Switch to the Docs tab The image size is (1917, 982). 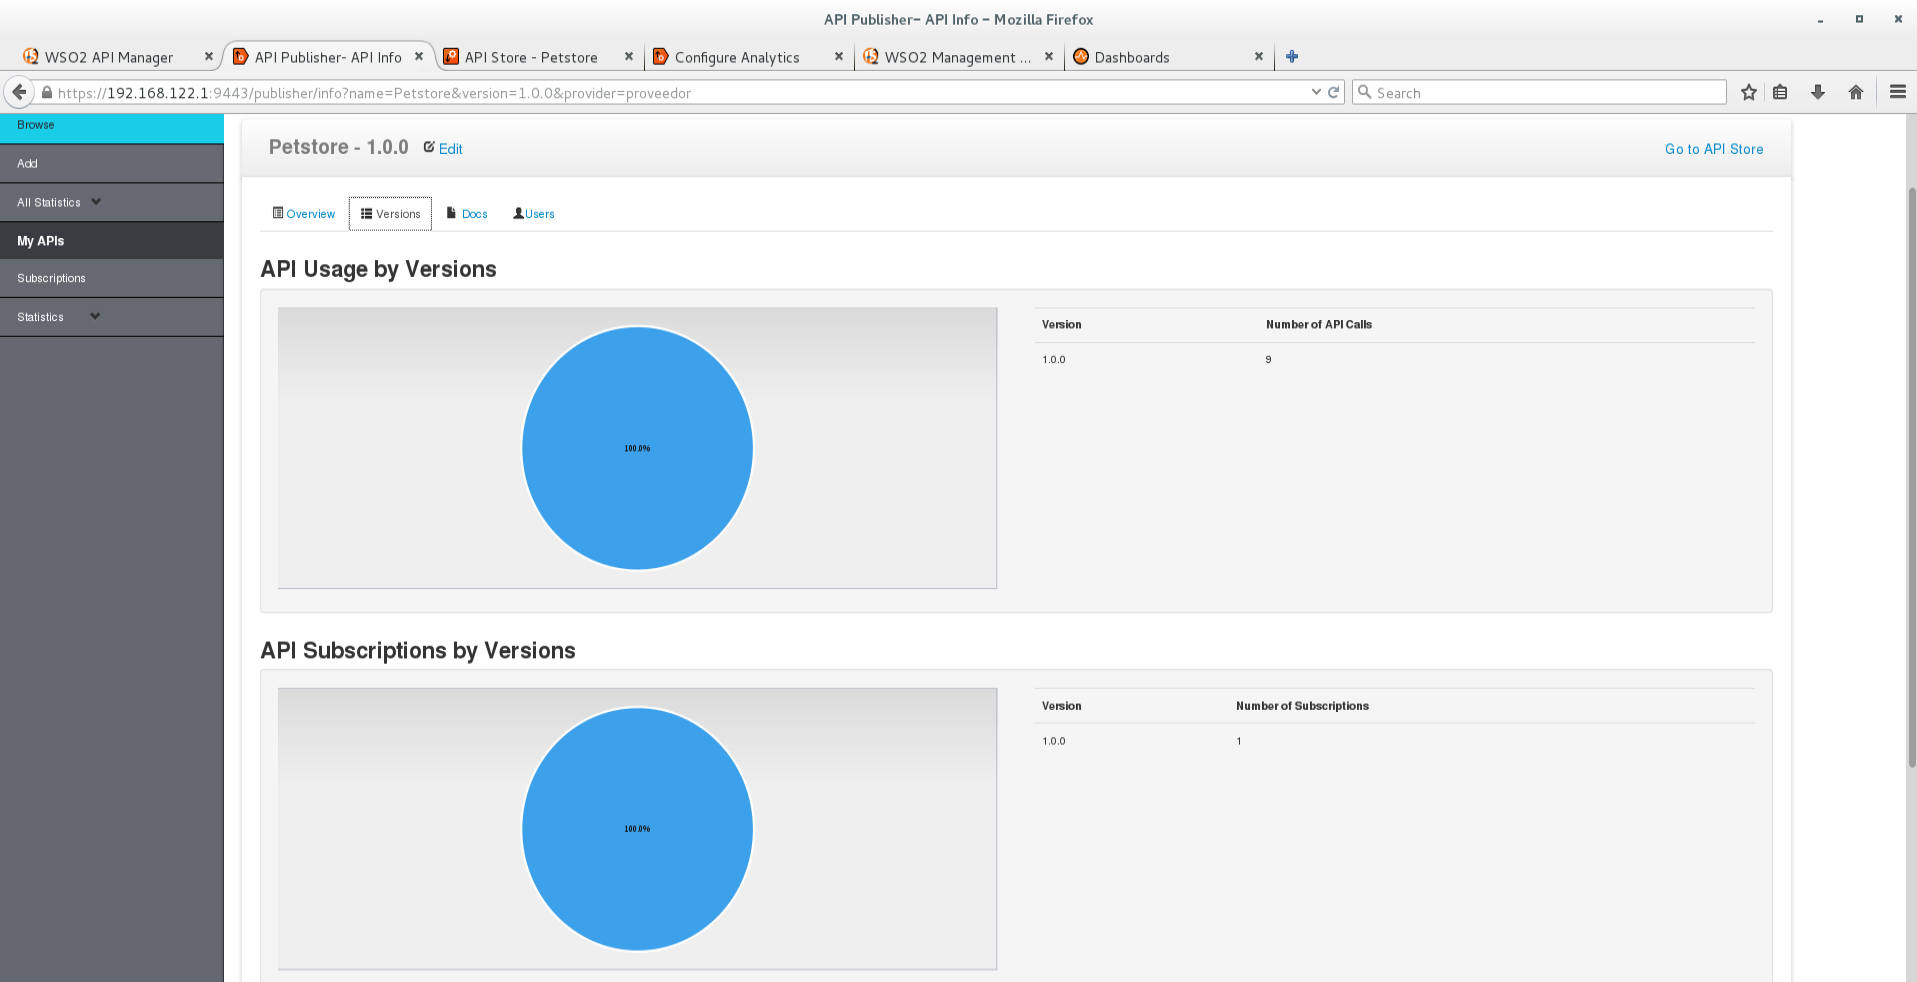pyautogui.click(x=467, y=214)
